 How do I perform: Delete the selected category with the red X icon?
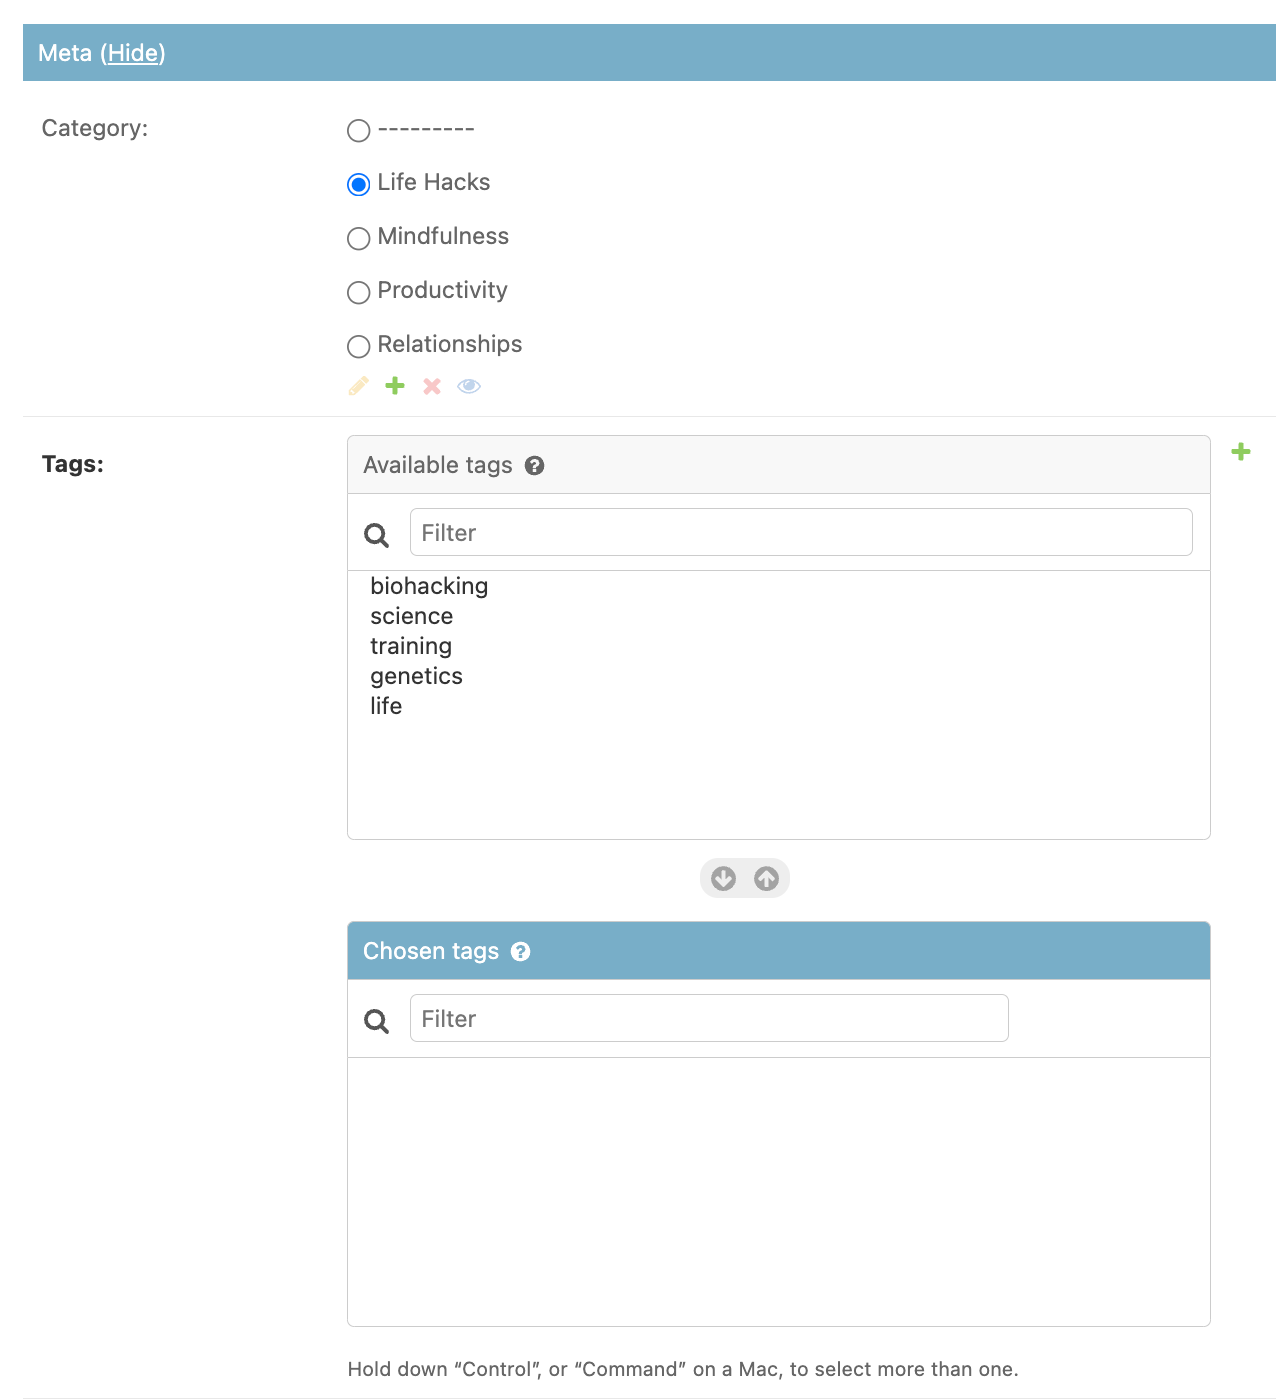431,386
